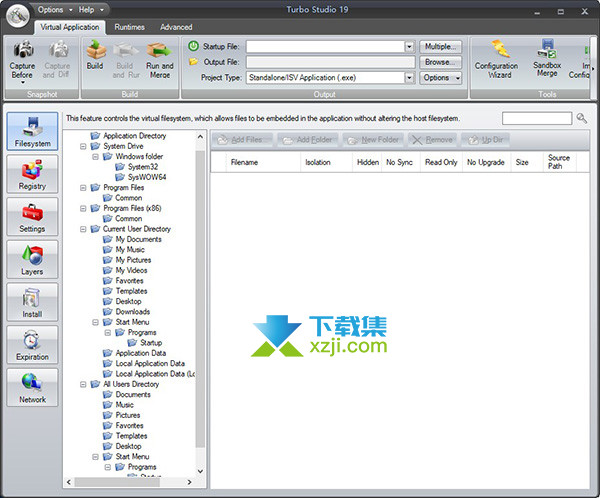Screen dimensions: 600x498
Task: Collapse Start Menu under Current User Directory
Action: click(x=95, y=322)
